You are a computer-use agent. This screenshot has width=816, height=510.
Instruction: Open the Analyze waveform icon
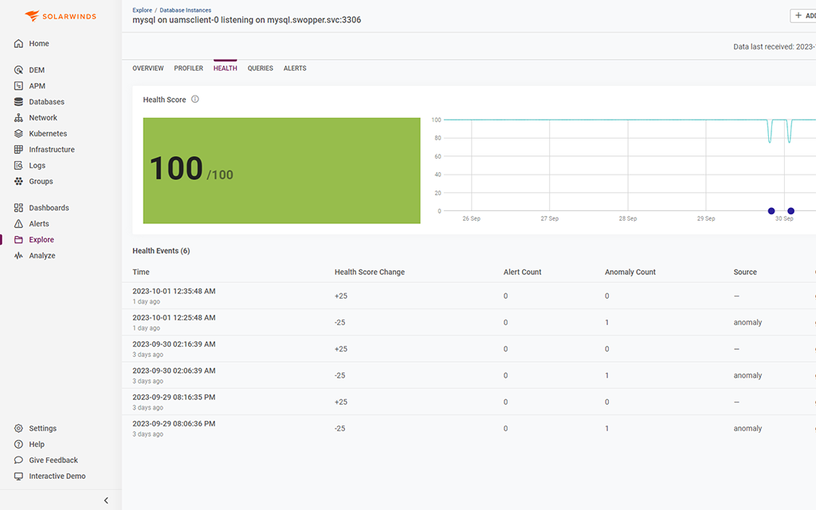click(x=19, y=256)
